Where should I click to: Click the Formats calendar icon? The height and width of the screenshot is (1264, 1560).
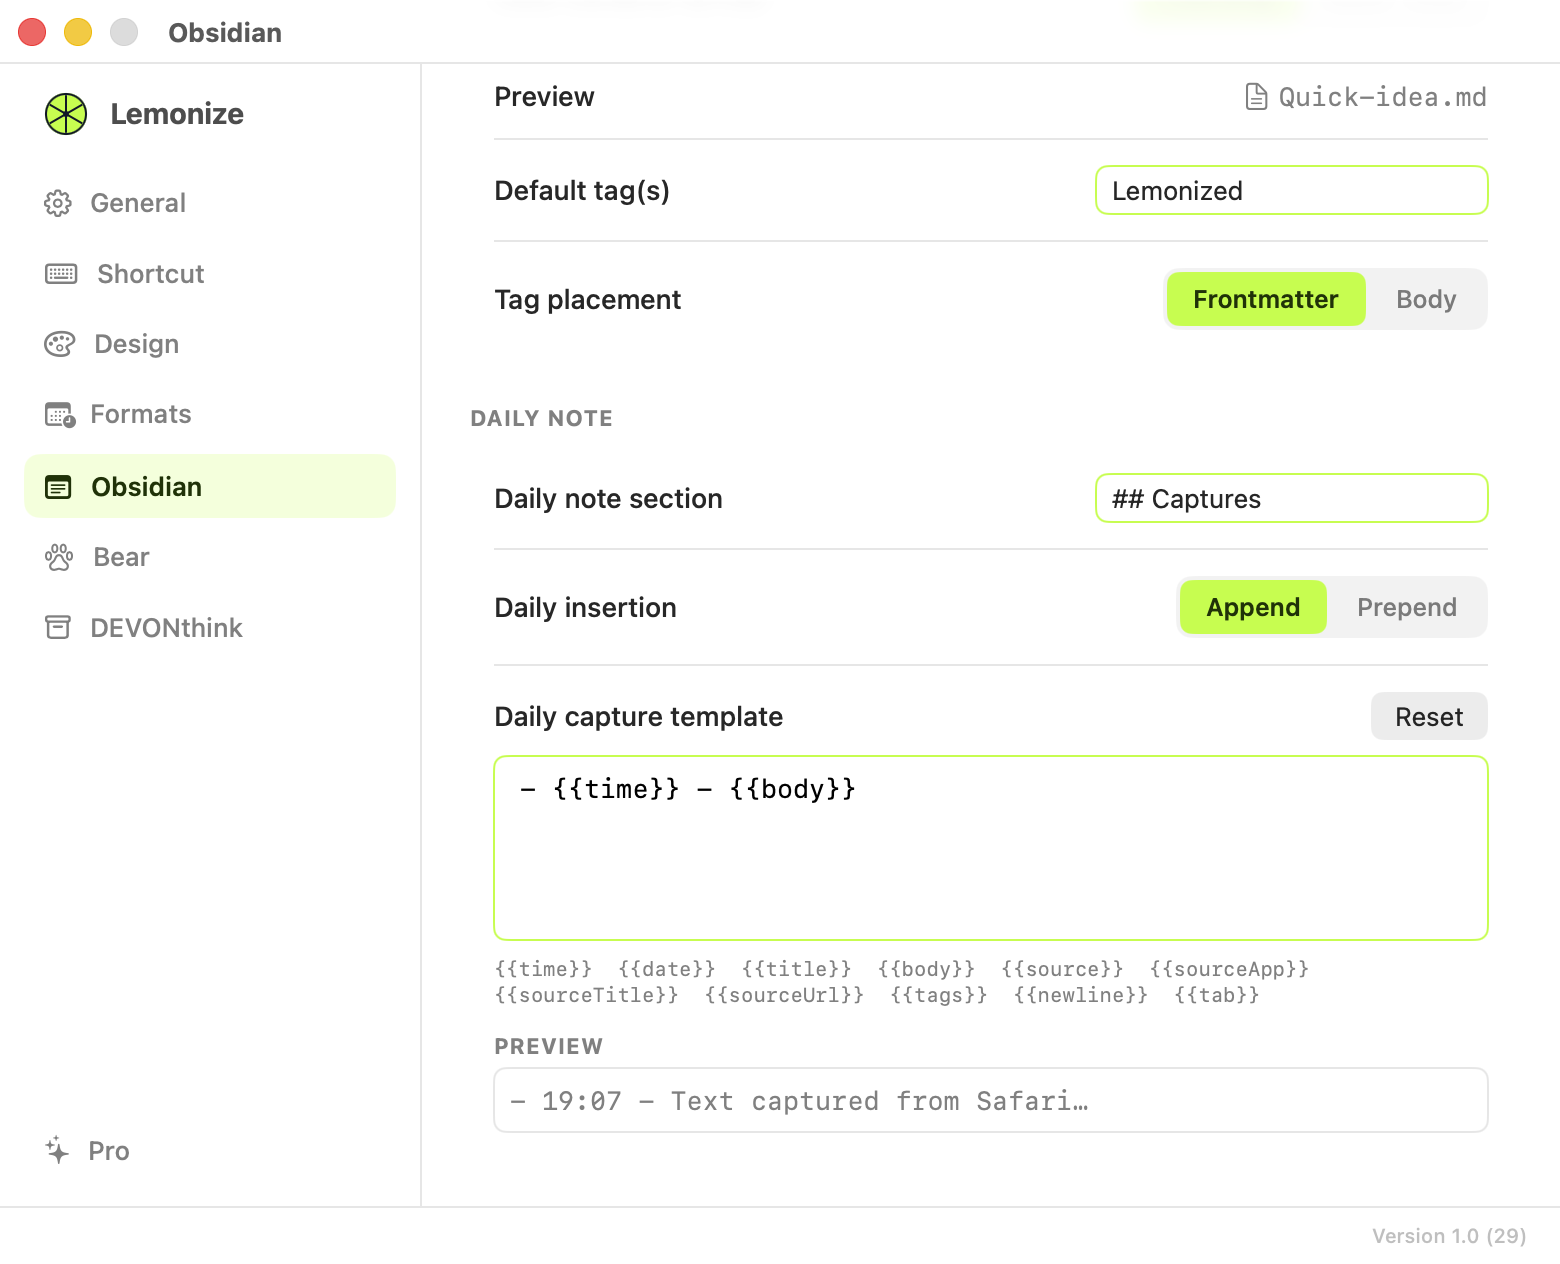tap(60, 414)
